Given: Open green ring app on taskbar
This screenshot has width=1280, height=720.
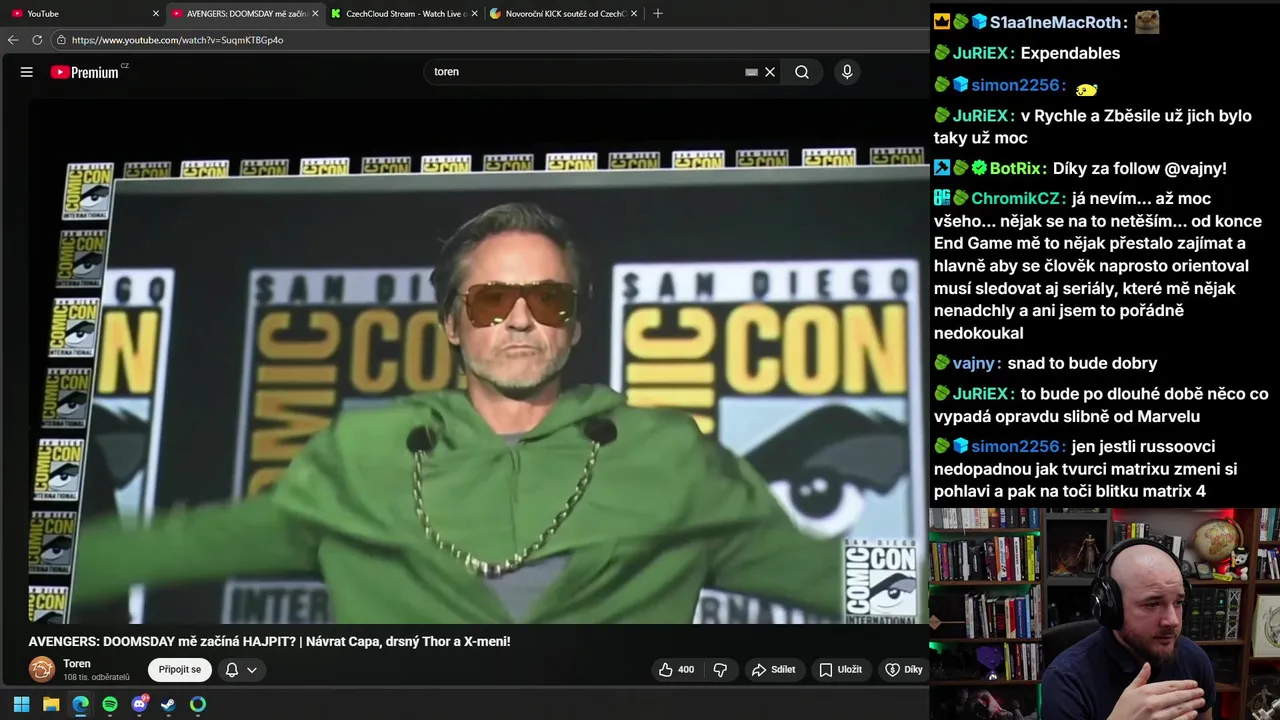Looking at the screenshot, I should [x=198, y=704].
